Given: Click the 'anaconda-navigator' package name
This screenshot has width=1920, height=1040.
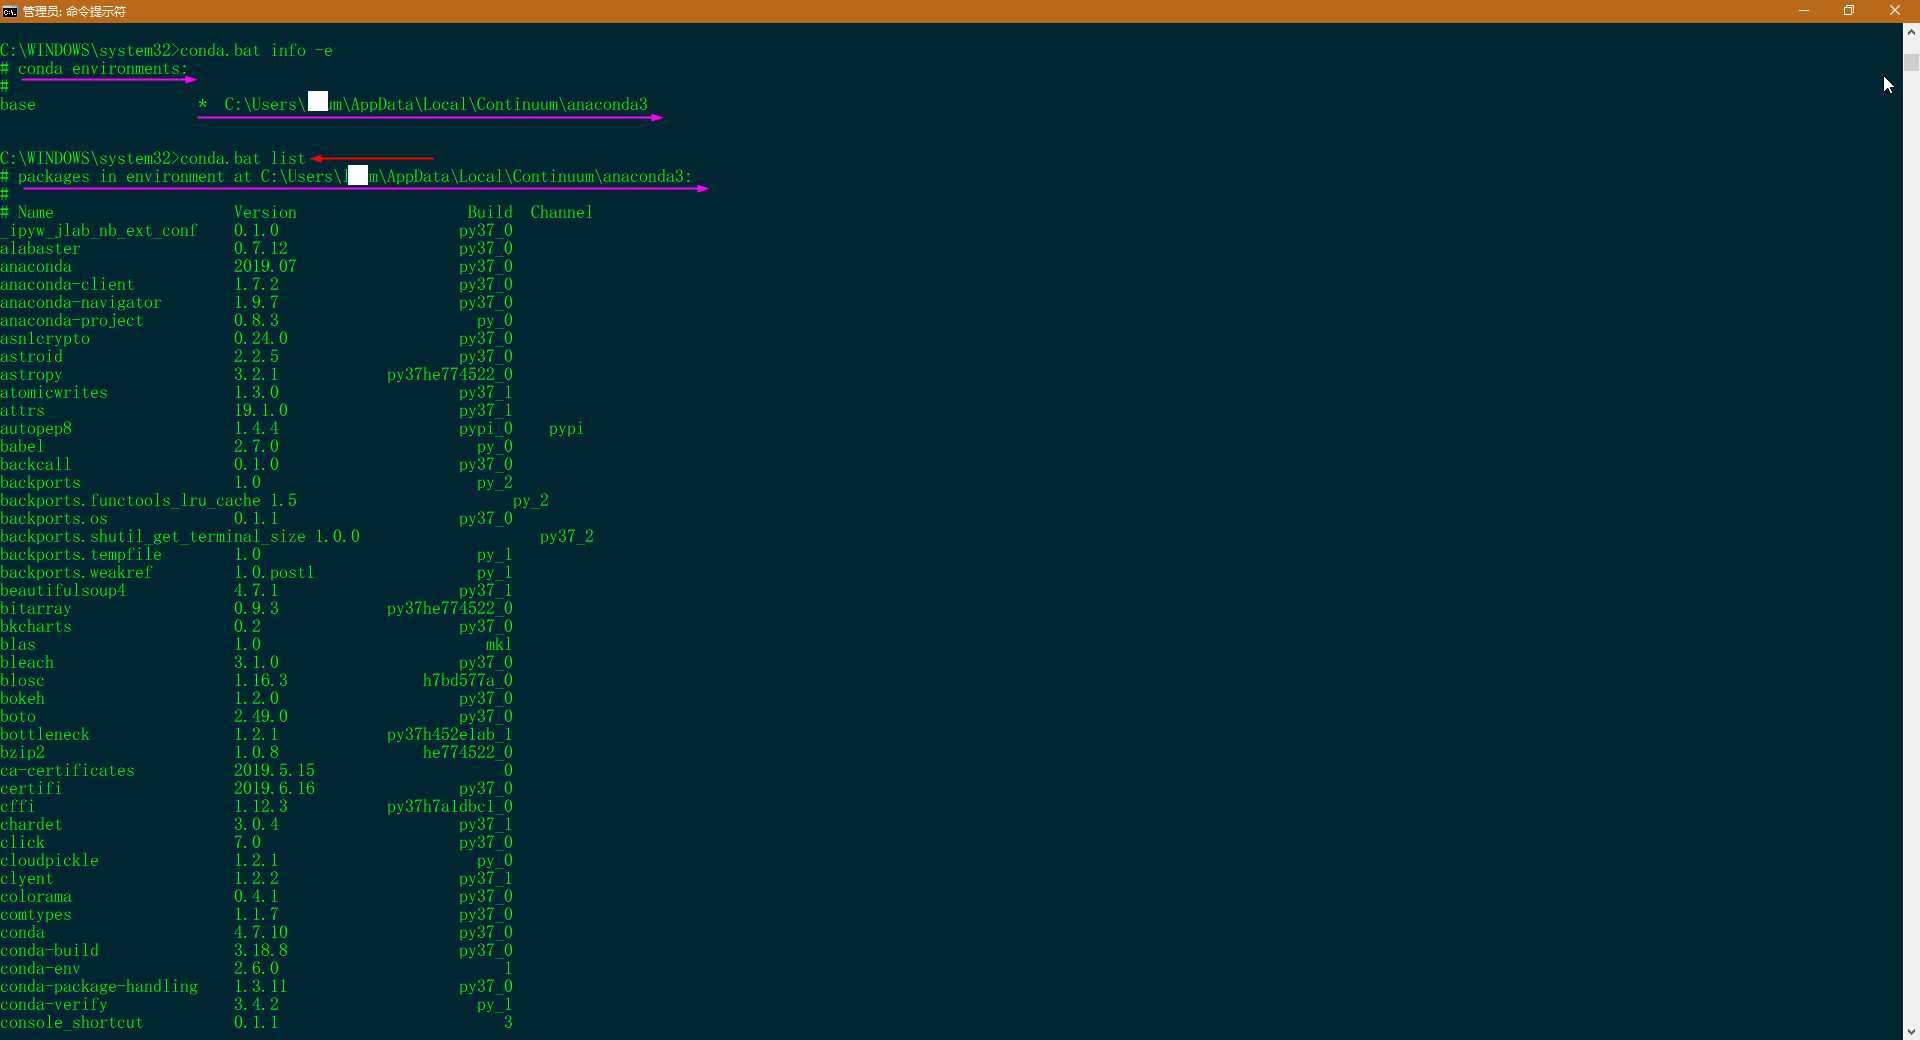Looking at the screenshot, I should [81, 302].
